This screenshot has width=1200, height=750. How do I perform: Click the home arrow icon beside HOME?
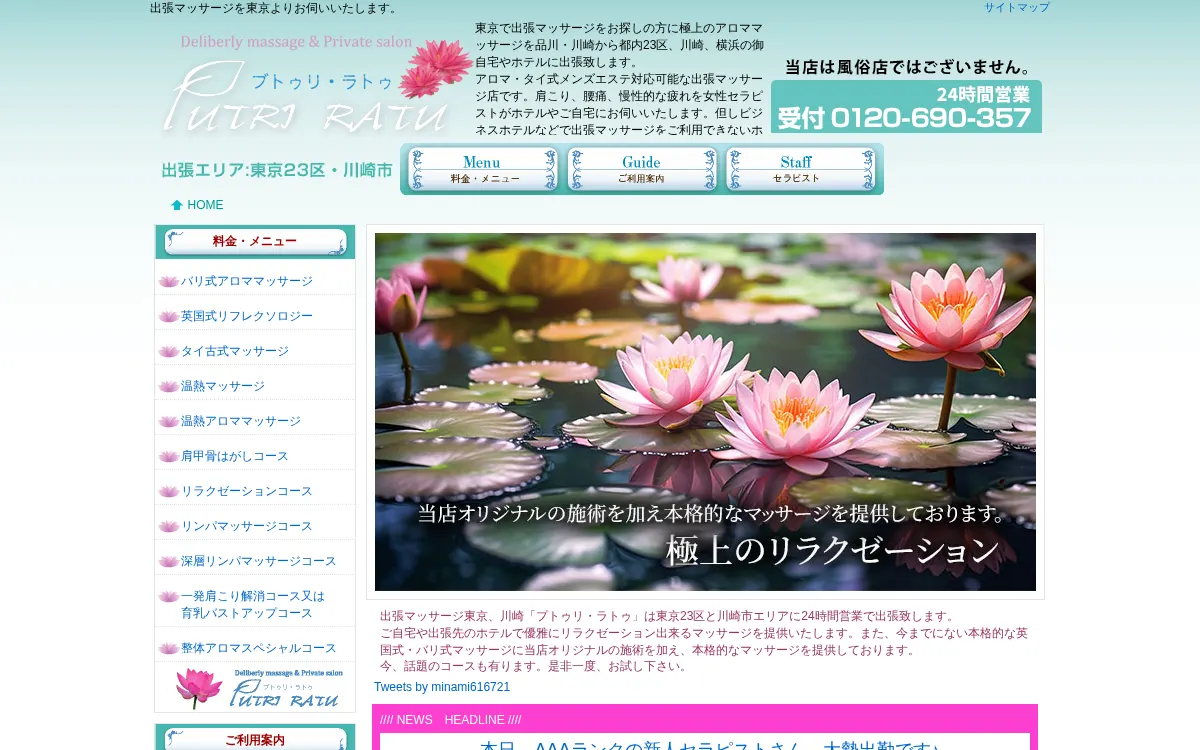[177, 205]
